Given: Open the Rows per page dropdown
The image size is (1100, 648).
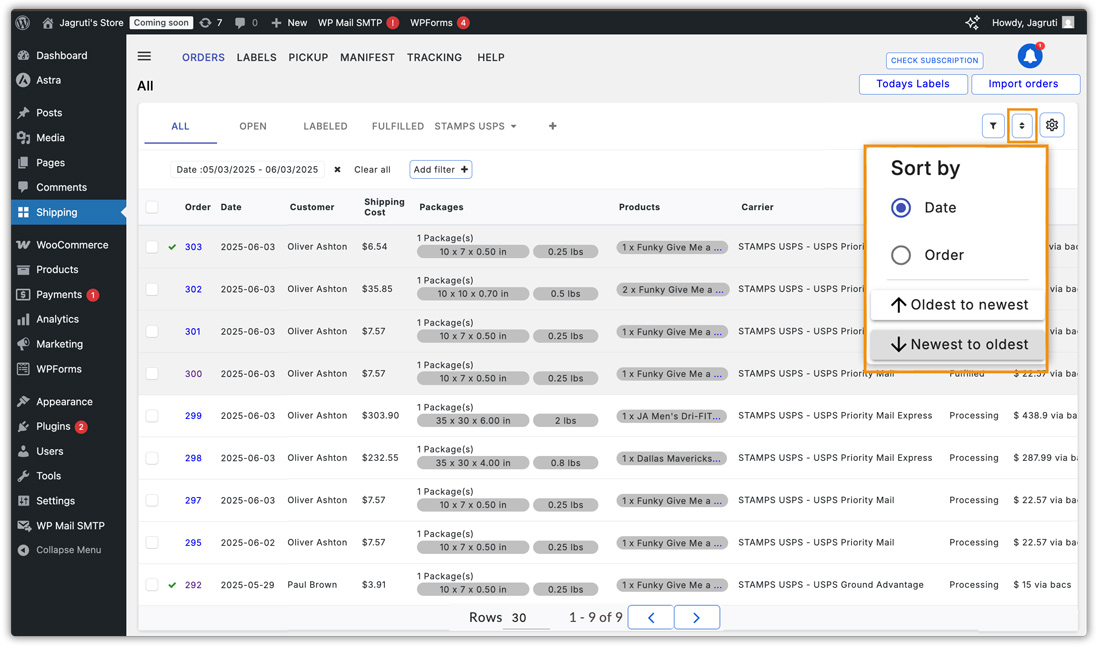Looking at the screenshot, I should point(525,618).
